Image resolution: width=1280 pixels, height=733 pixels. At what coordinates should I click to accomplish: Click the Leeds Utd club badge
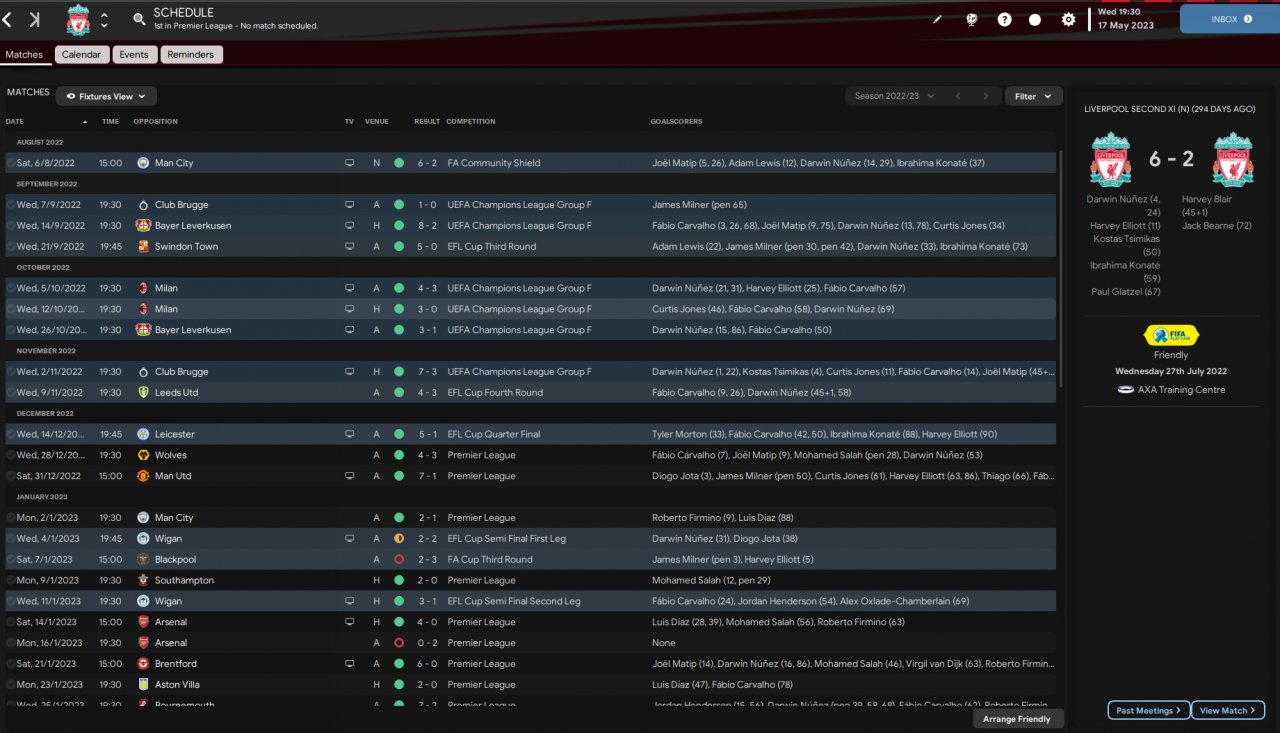click(143, 393)
